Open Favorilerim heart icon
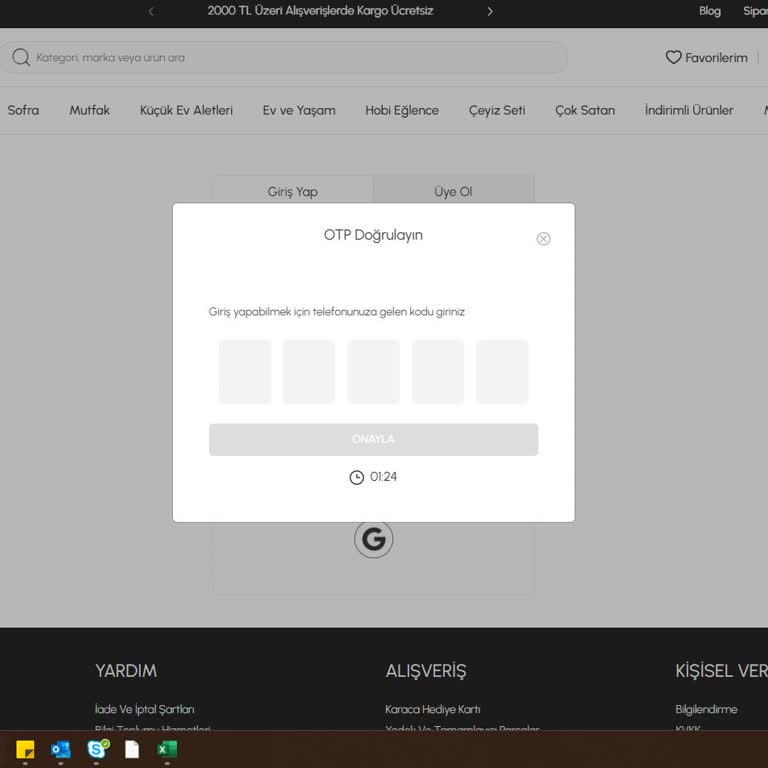Screen dimensions: 768x768 [x=674, y=58]
